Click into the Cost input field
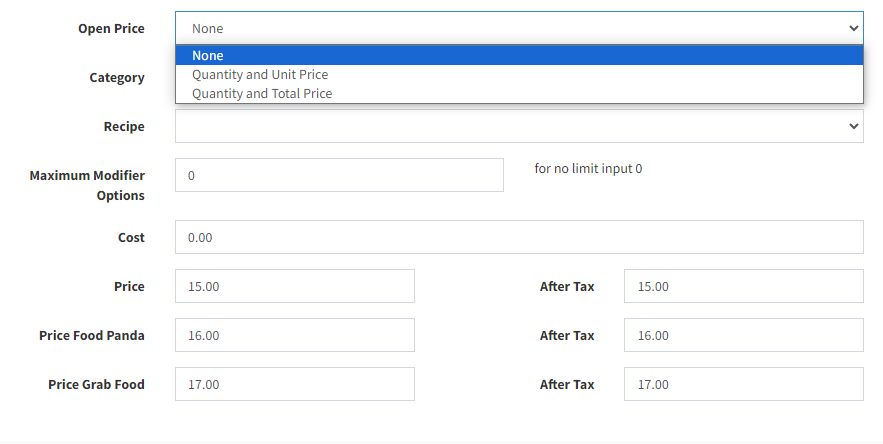Viewport: 883px width, 444px height. 519,237
